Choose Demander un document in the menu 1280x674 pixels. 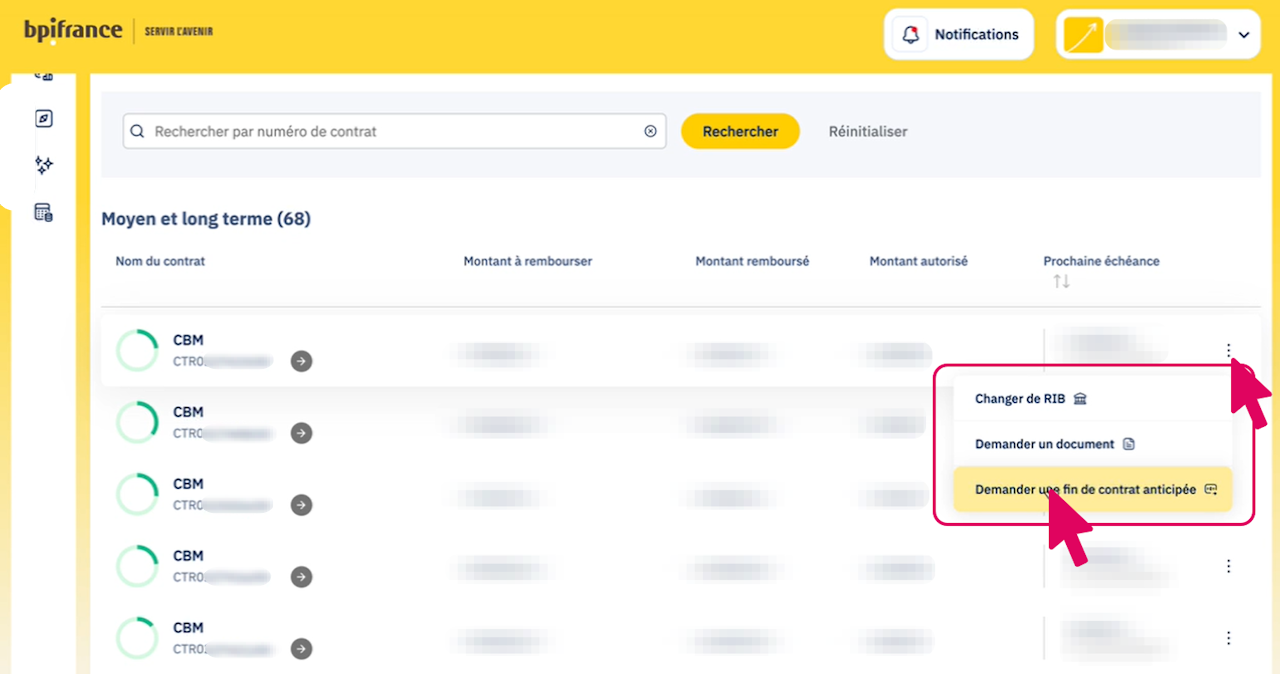coord(1054,444)
